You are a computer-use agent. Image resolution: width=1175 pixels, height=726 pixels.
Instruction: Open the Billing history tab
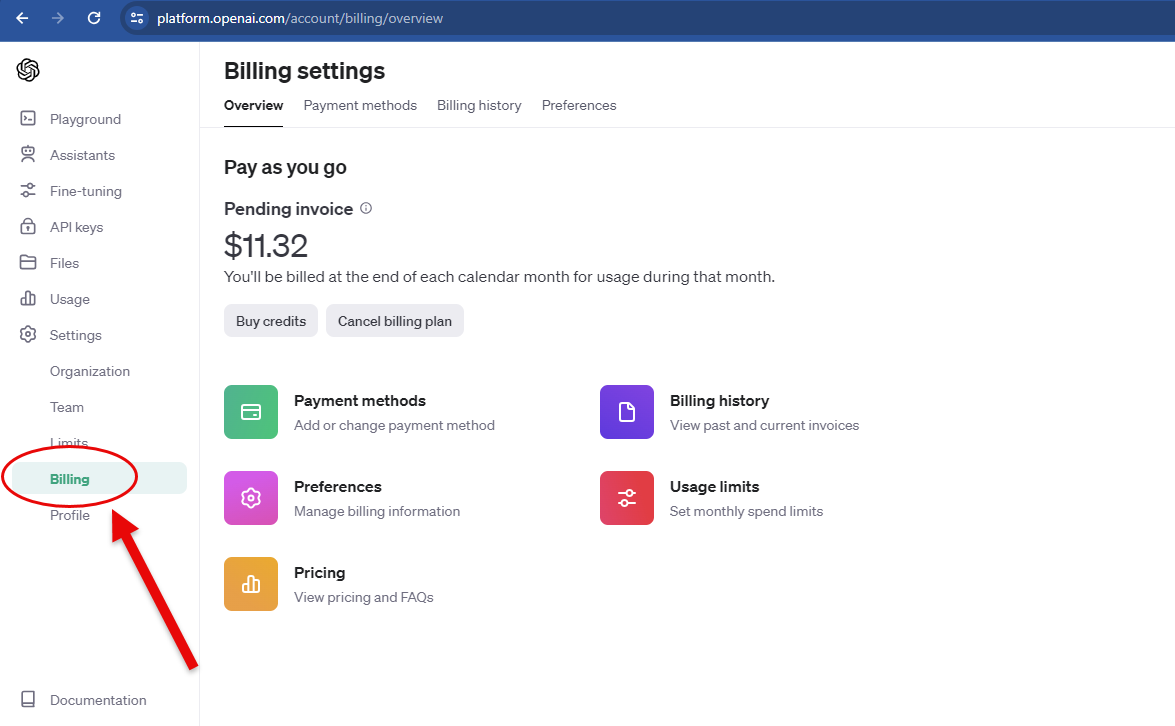[479, 105]
